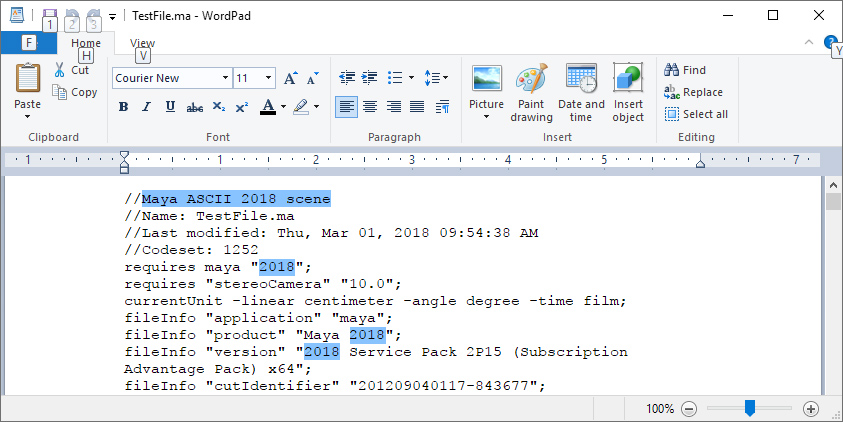The width and height of the screenshot is (843, 422).
Task: Switch to the View tab
Action: (142, 43)
